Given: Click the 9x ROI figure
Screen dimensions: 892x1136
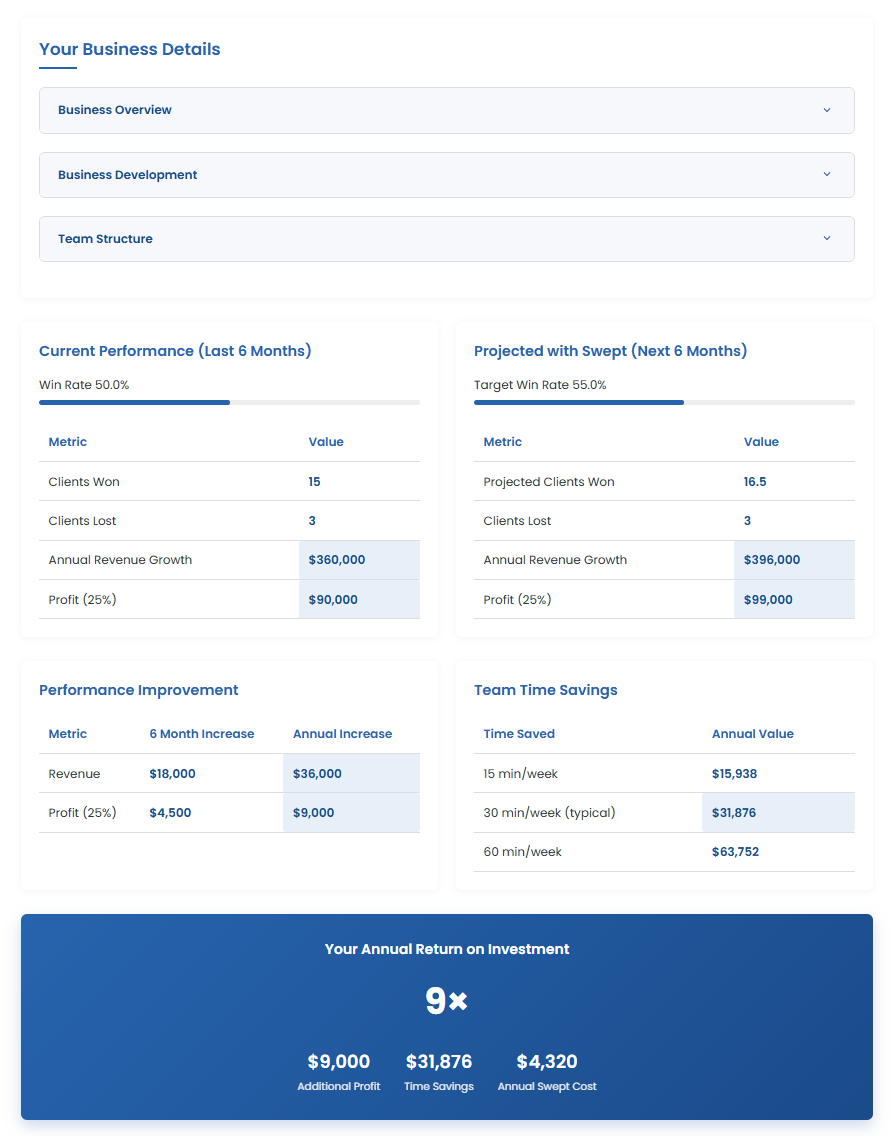Looking at the screenshot, I should tap(446, 999).
